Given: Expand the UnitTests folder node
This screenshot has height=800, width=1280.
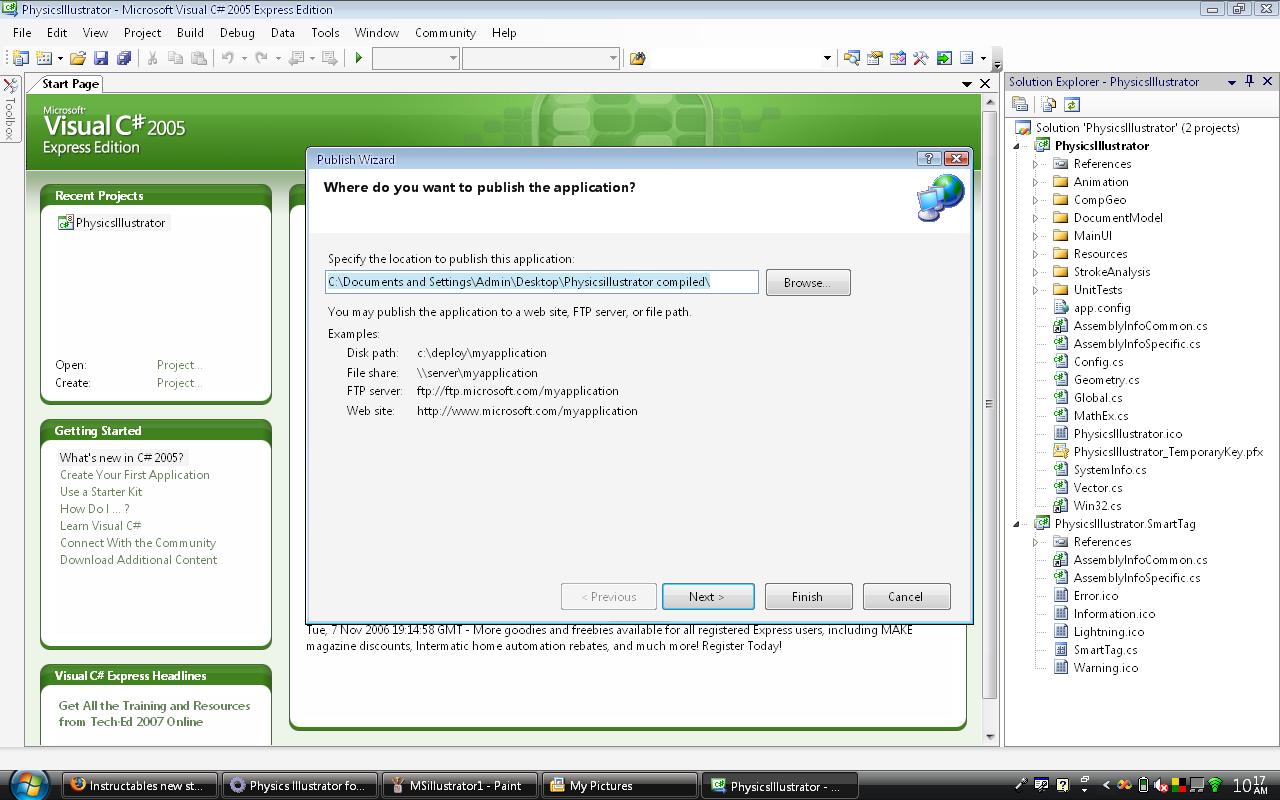Looking at the screenshot, I should pyautogui.click(x=1036, y=290).
